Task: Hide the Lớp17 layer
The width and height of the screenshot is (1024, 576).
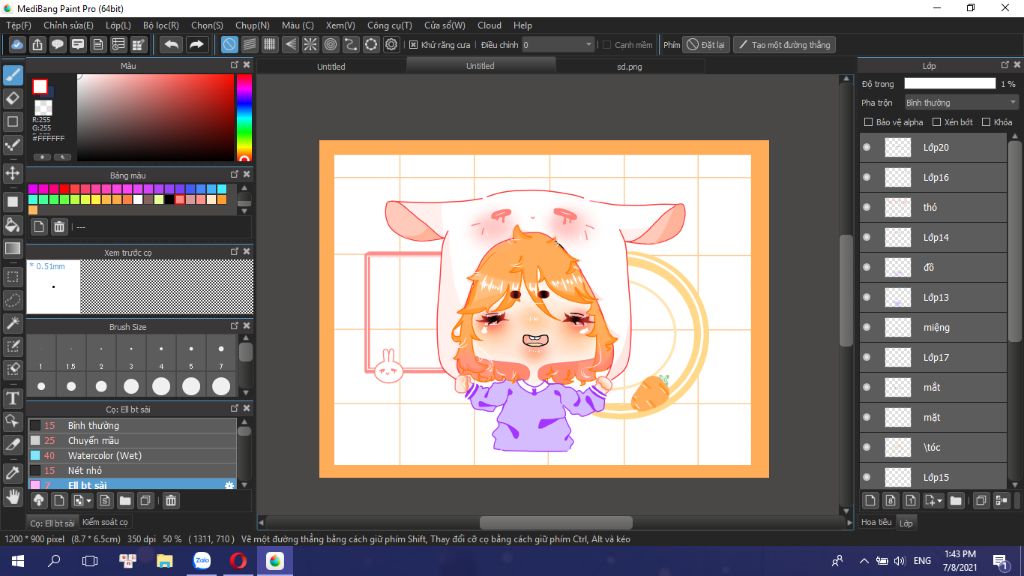Action: pos(867,357)
